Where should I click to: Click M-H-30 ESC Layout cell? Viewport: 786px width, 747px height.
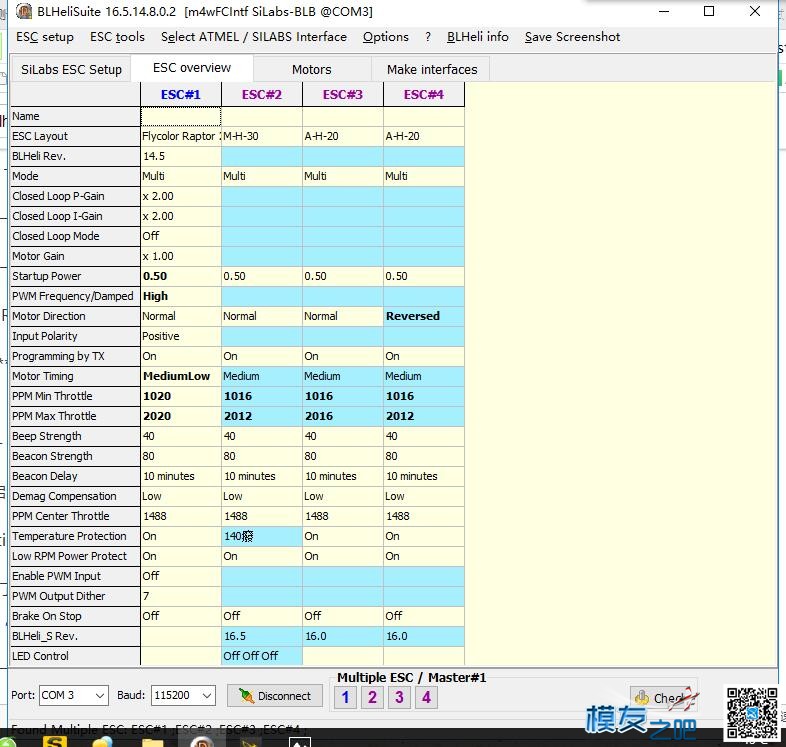point(262,136)
